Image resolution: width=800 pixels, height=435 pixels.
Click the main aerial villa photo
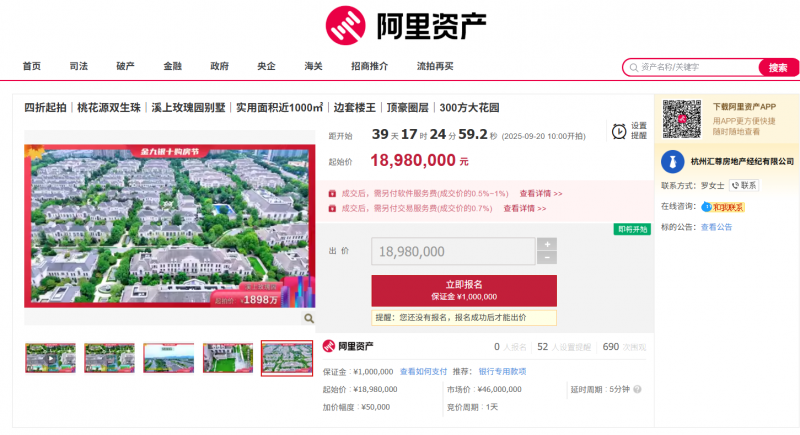(x=169, y=226)
